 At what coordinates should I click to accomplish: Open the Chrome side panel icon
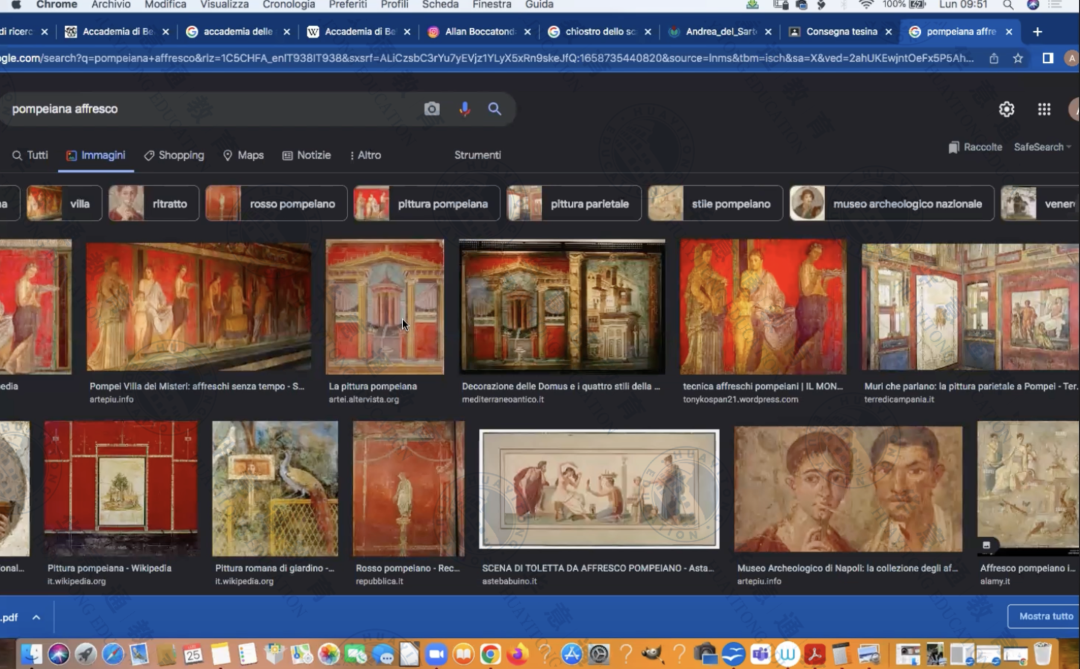point(1048,59)
